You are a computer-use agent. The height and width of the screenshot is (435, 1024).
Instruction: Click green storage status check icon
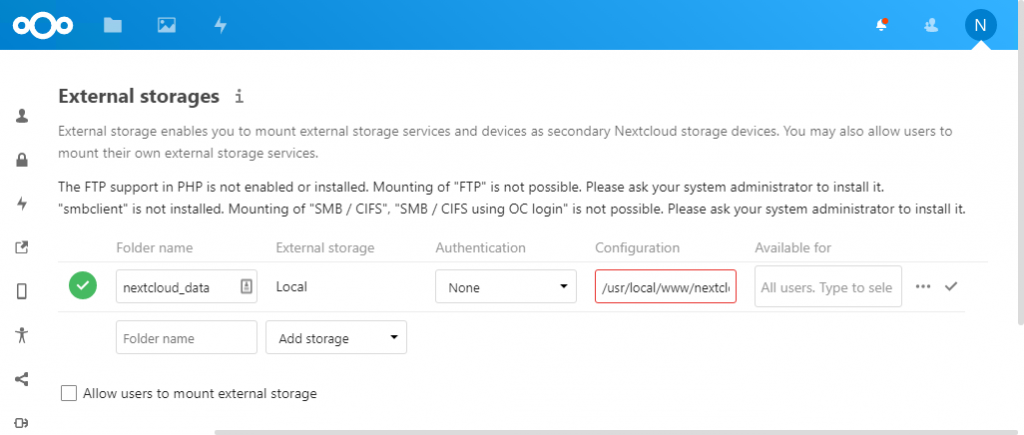pyautogui.click(x=83, y=285)
